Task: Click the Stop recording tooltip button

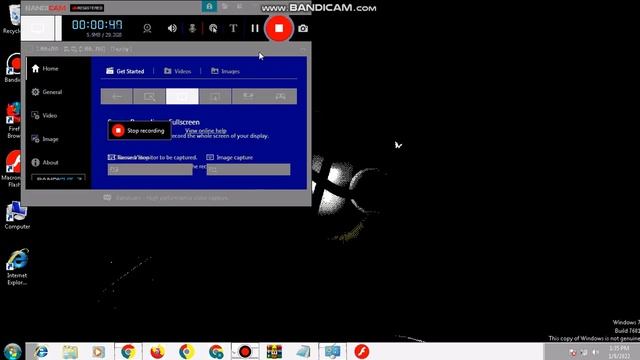Action: 139,131
